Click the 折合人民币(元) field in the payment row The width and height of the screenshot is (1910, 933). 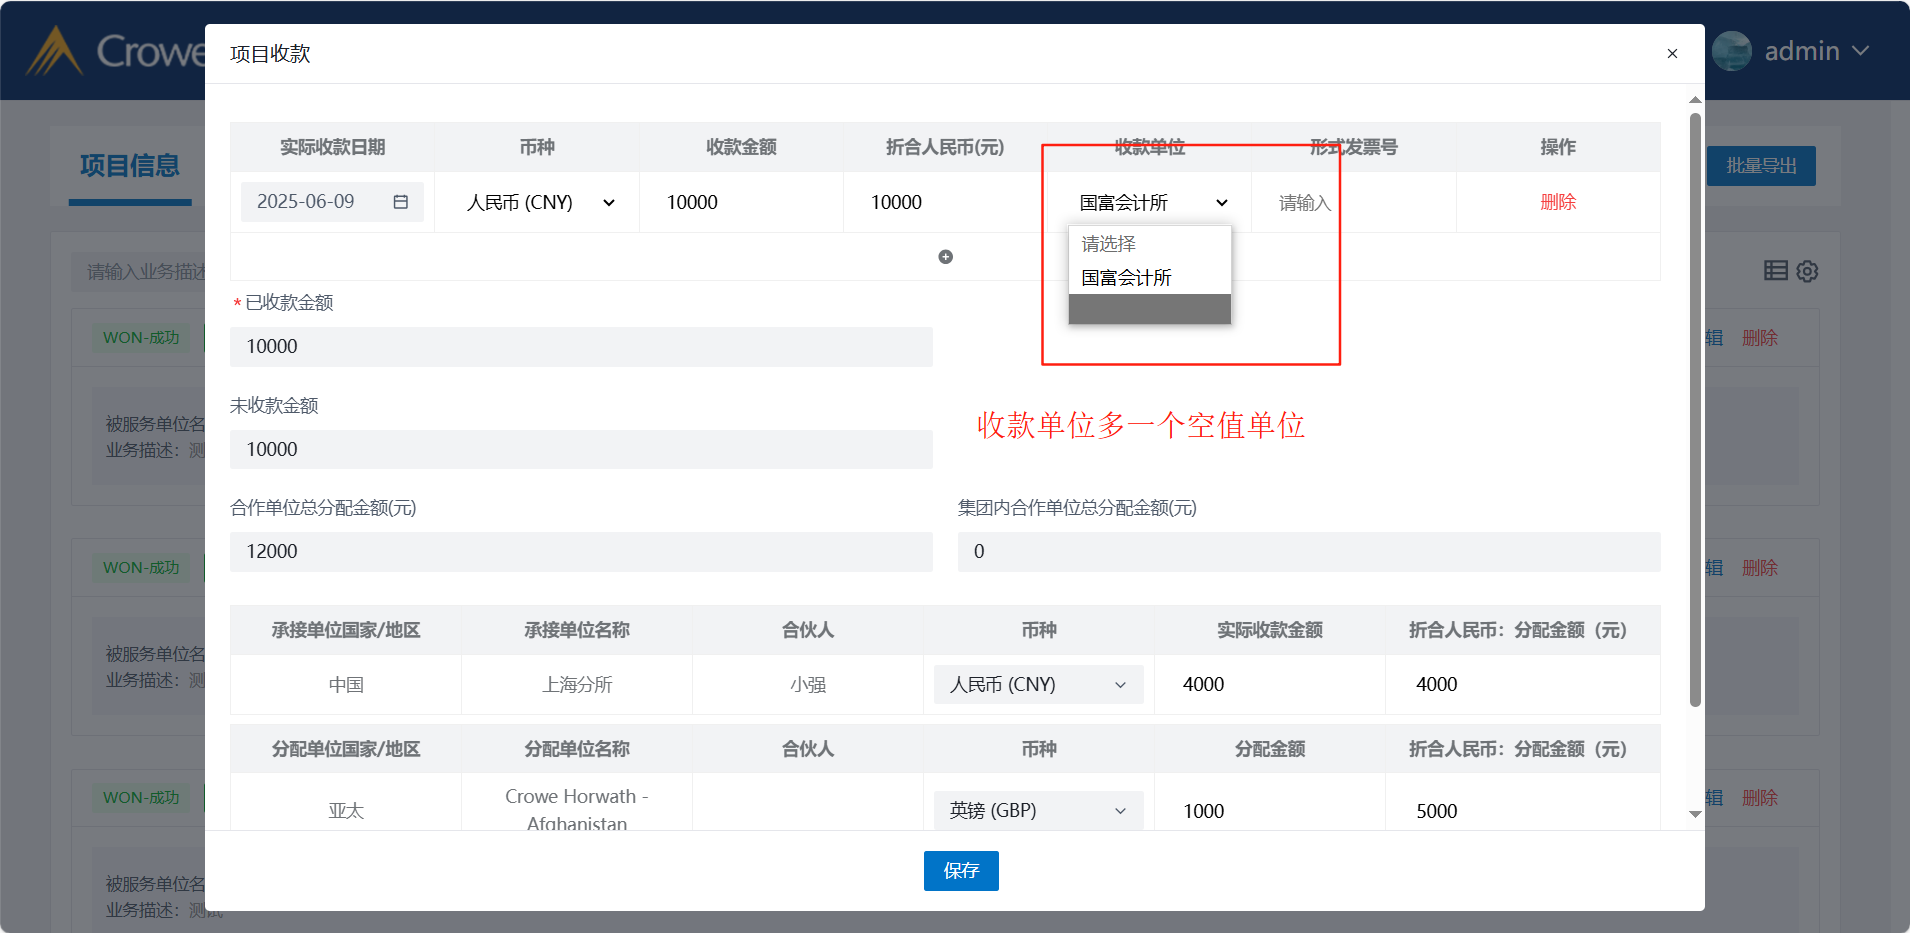[x=945, y=202]
